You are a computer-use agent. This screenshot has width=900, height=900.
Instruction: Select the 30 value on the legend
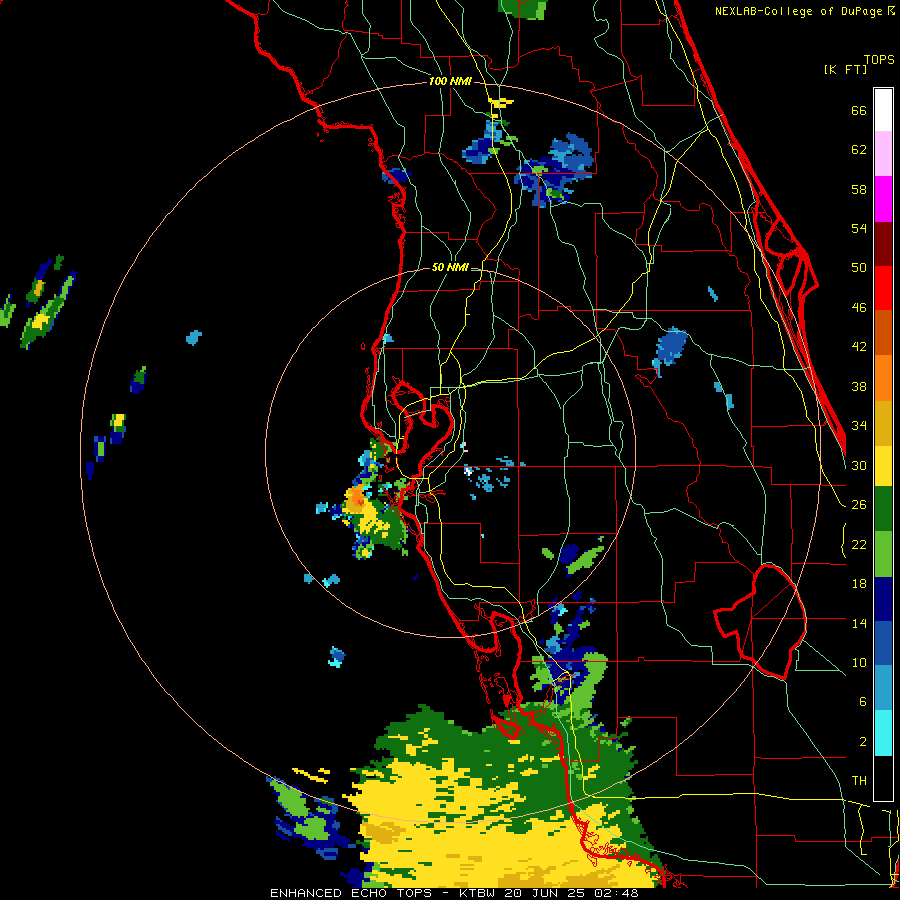(859, 465)
